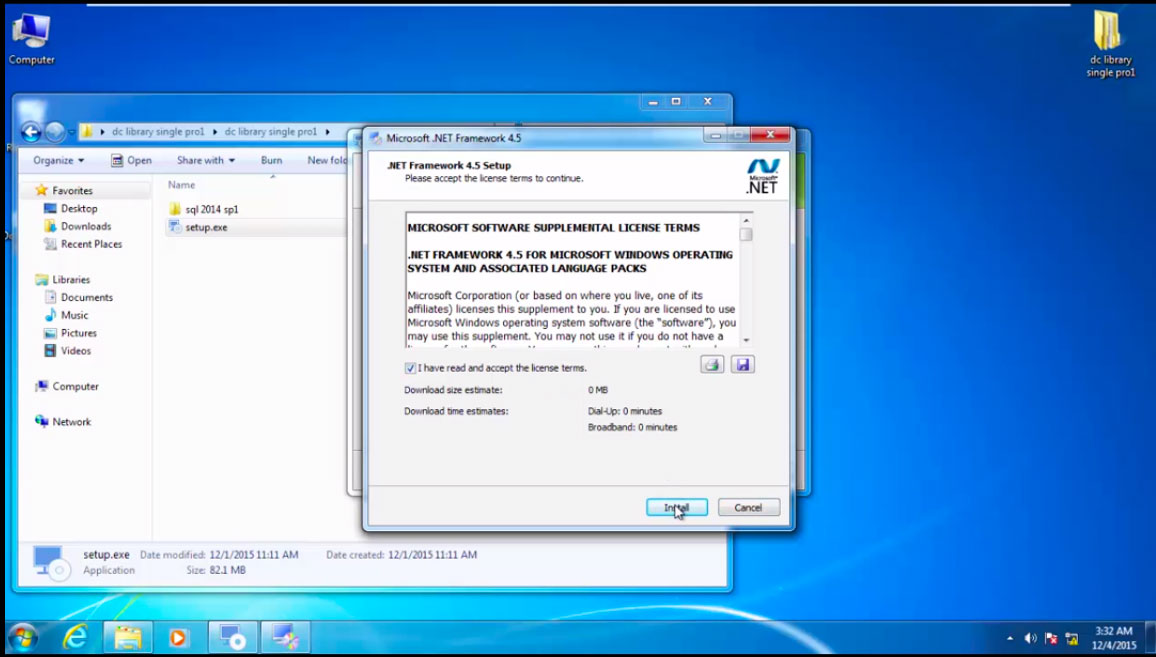This screenshot has width=1156, height=657.
Task: Click the license scrollbar up arrow
Action: click(746, 220)
